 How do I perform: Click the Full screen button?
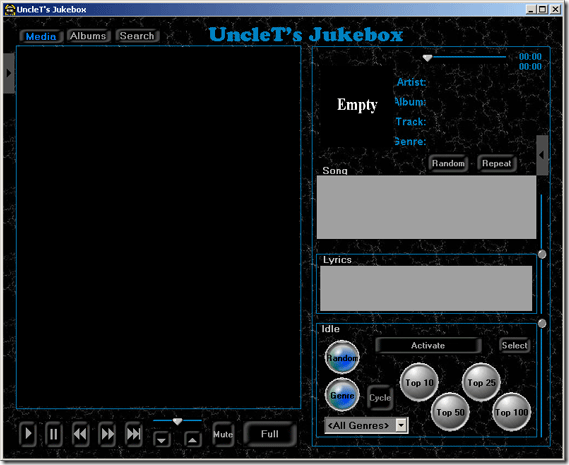270,434
